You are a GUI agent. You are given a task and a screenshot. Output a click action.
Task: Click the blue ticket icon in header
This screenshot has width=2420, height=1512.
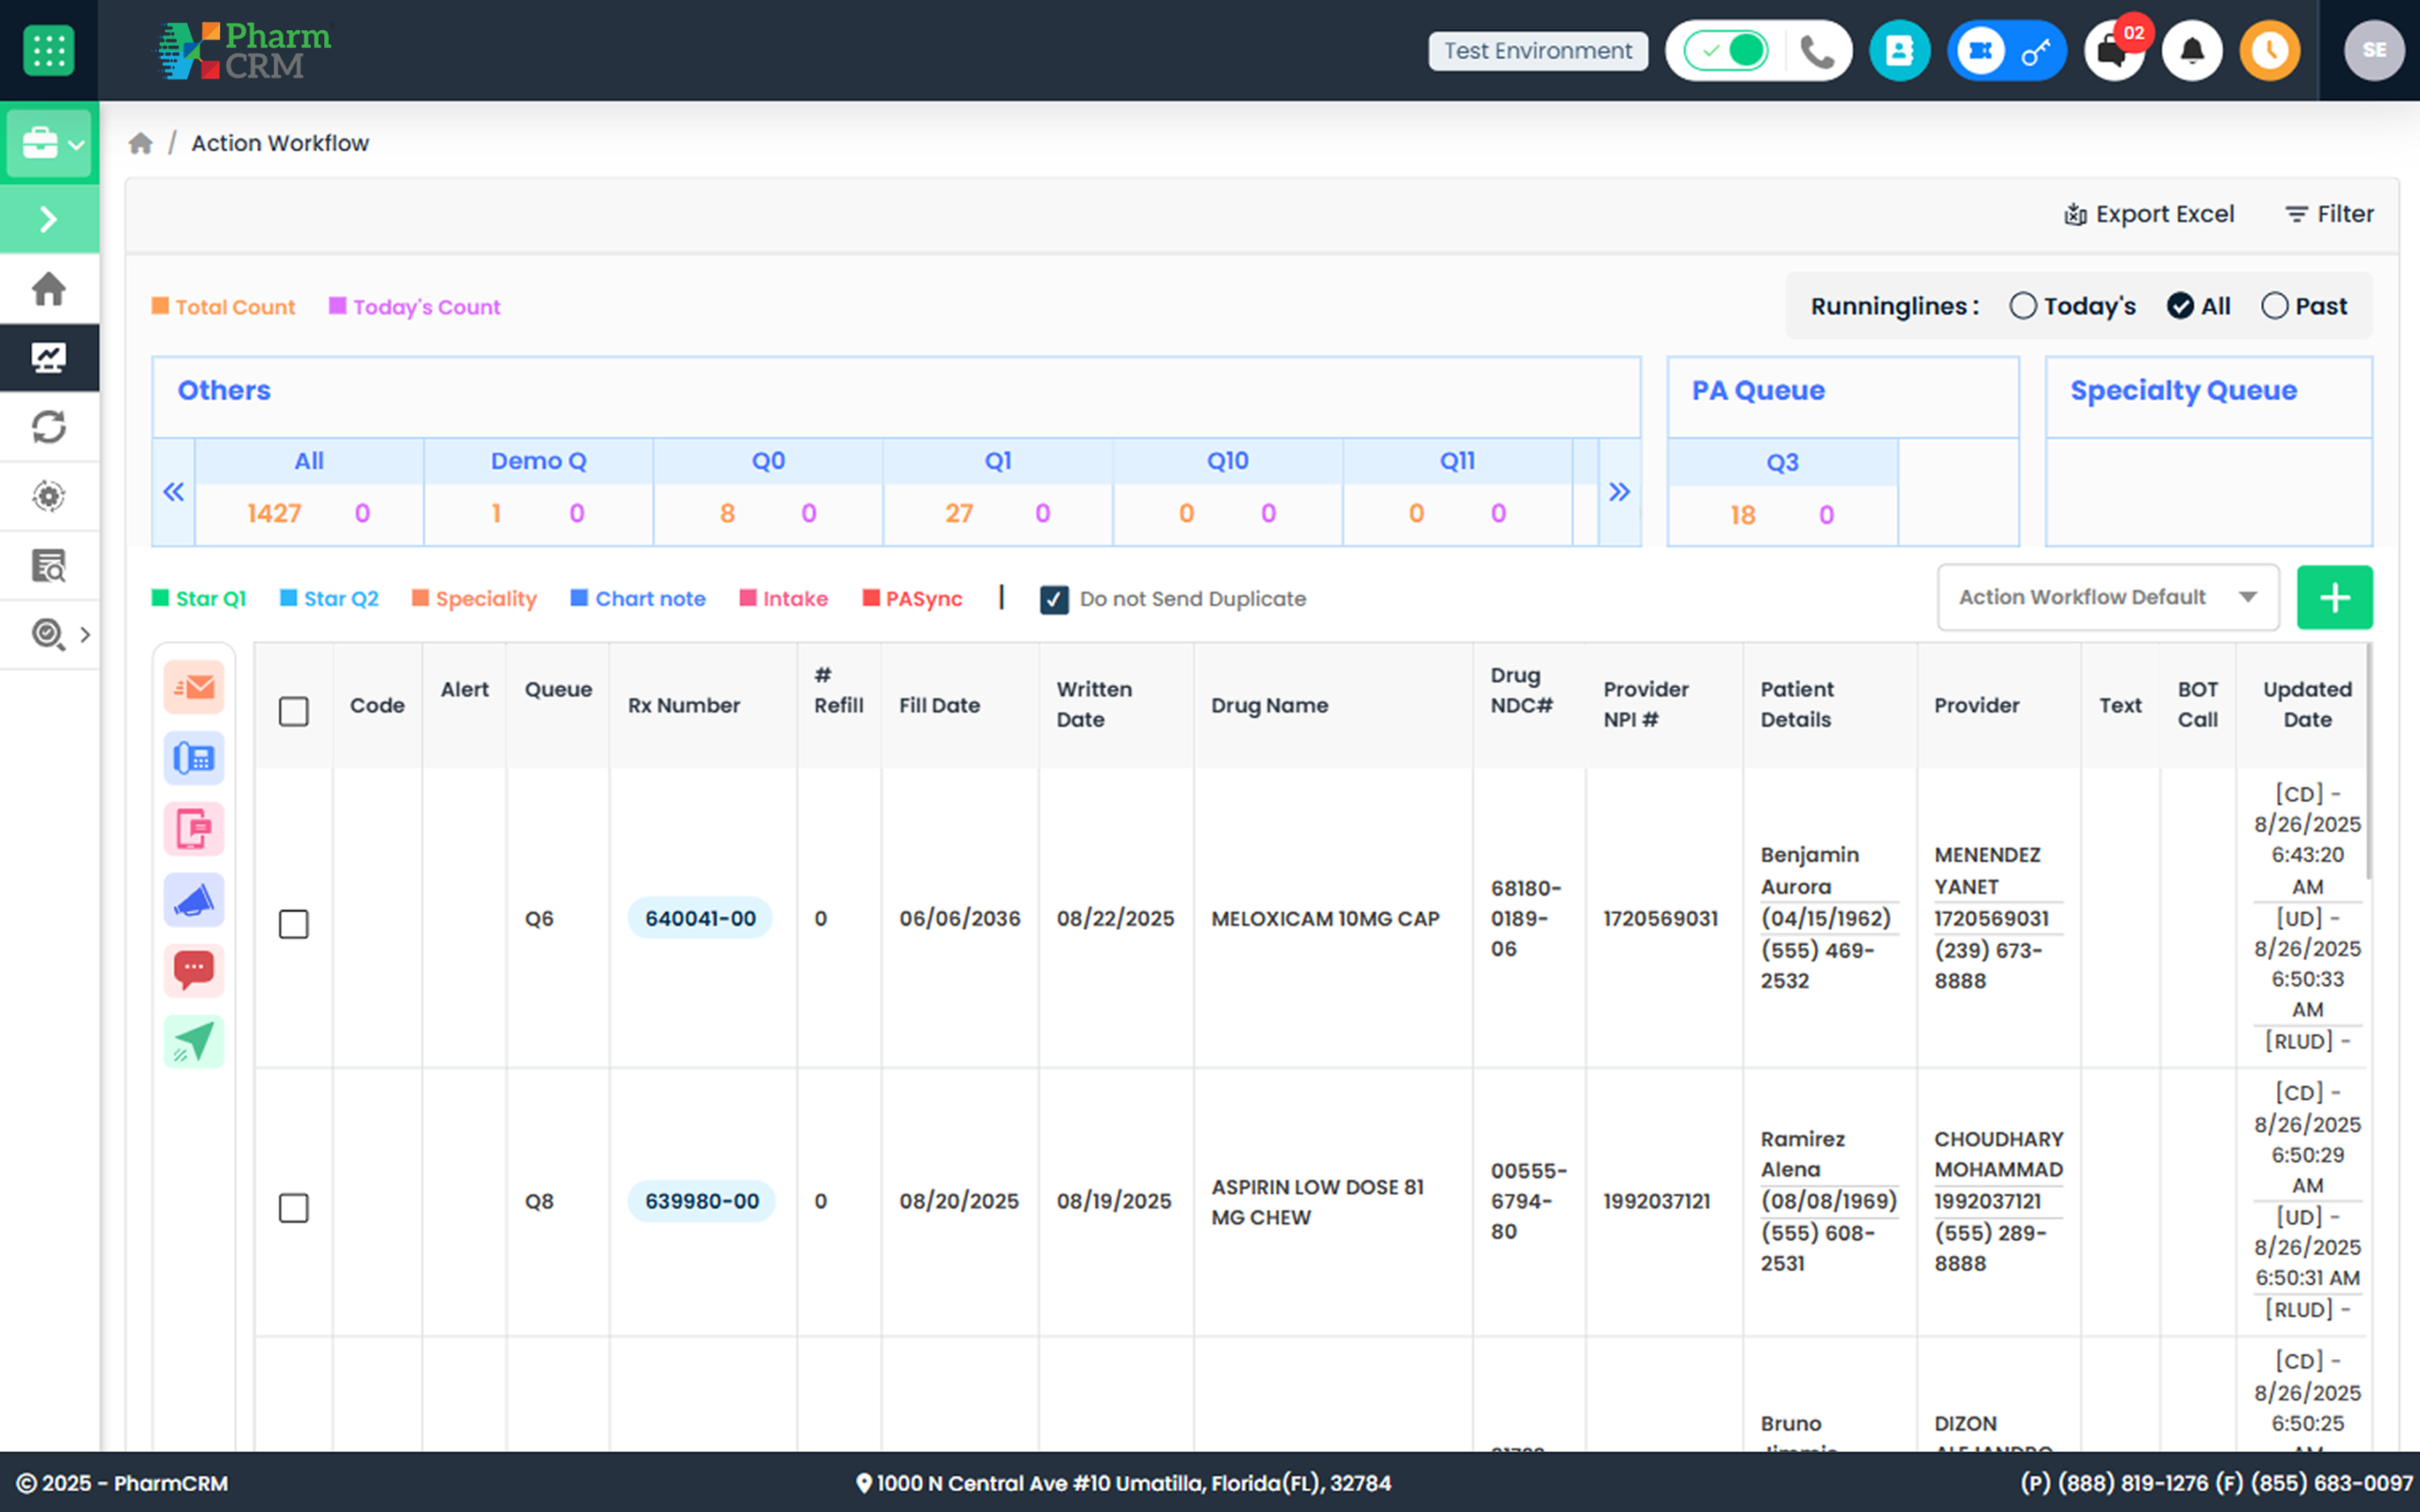click(x=1980, y=50)
